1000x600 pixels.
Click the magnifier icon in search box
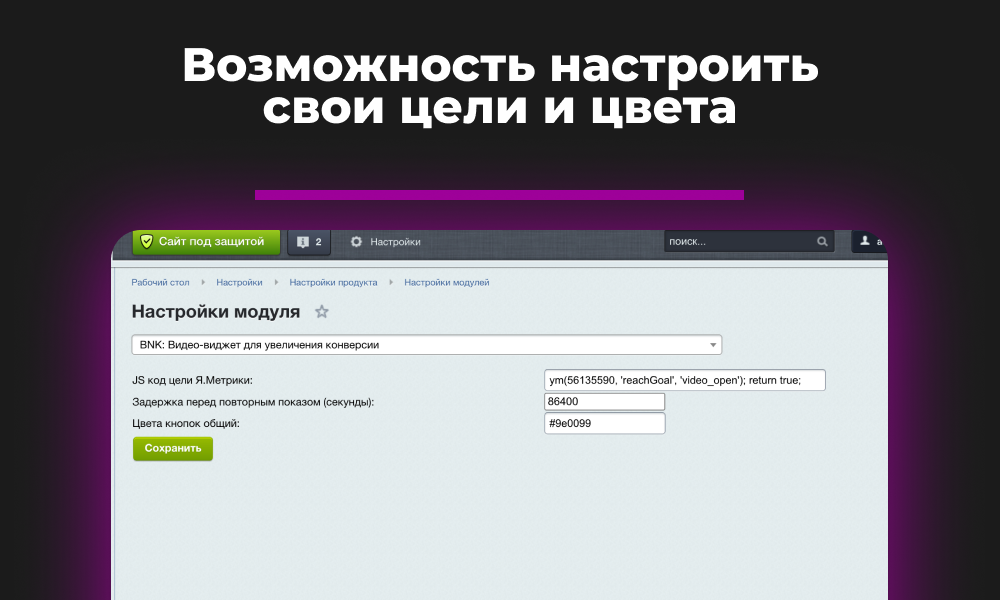pyautogui.click(x=822, y=242)
